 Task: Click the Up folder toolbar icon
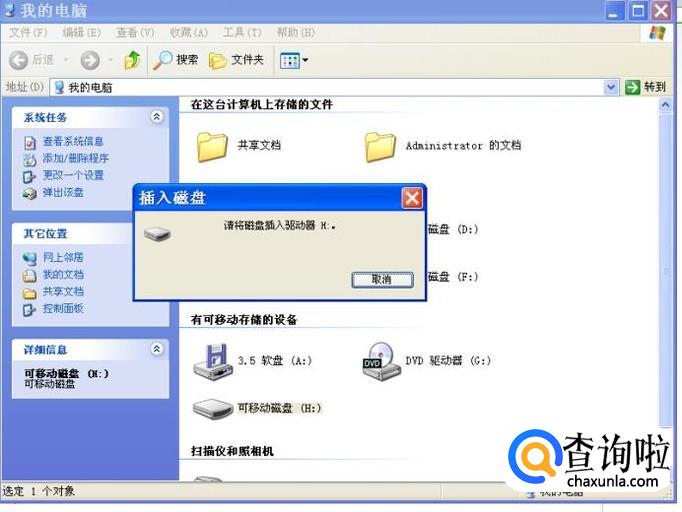pos(132,60)
